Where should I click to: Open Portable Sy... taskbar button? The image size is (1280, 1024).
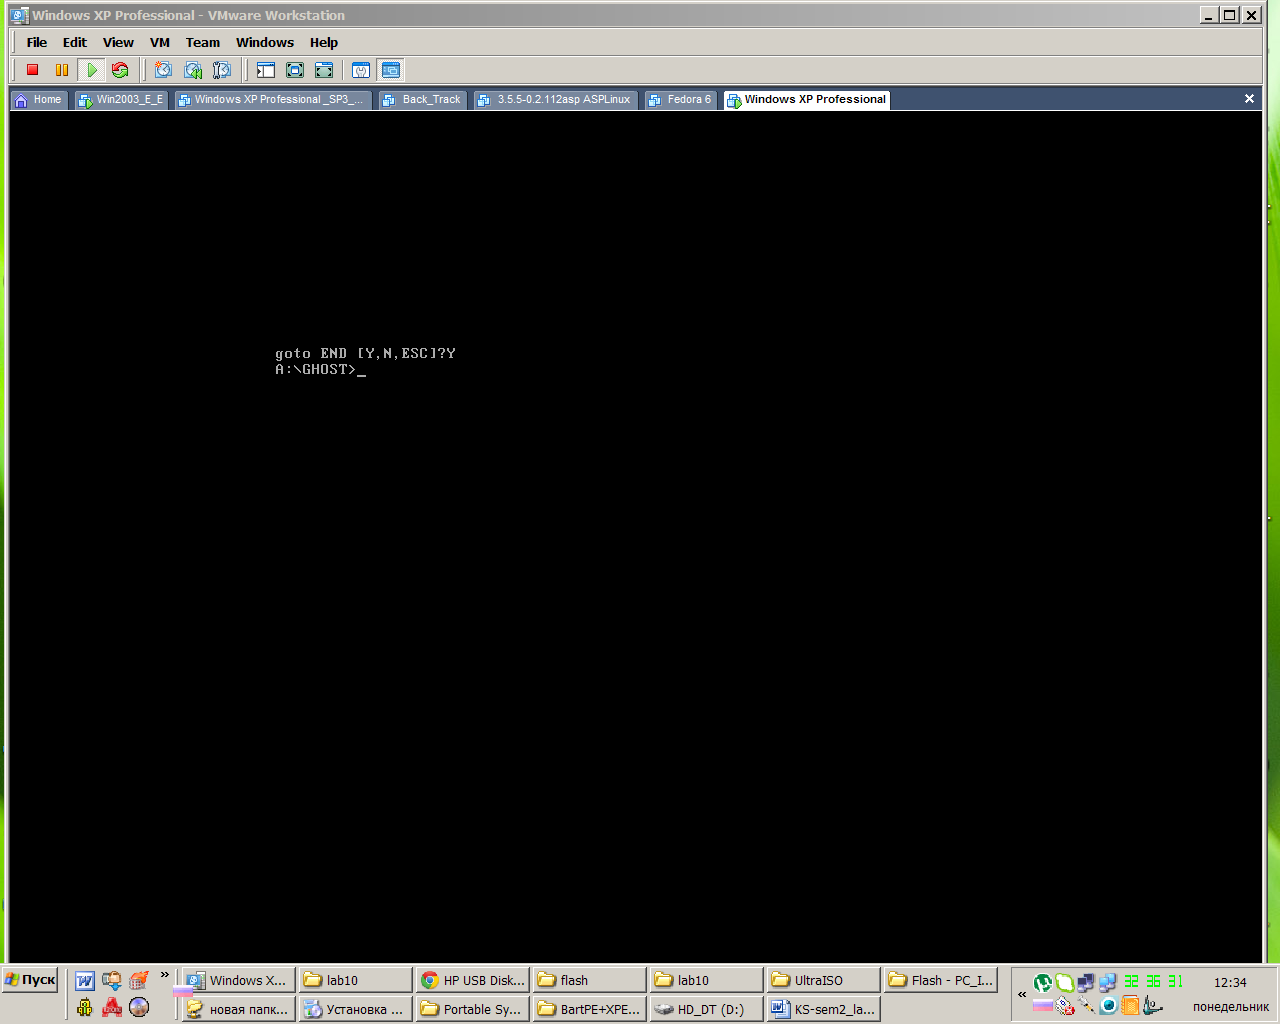click(473, 1009)
